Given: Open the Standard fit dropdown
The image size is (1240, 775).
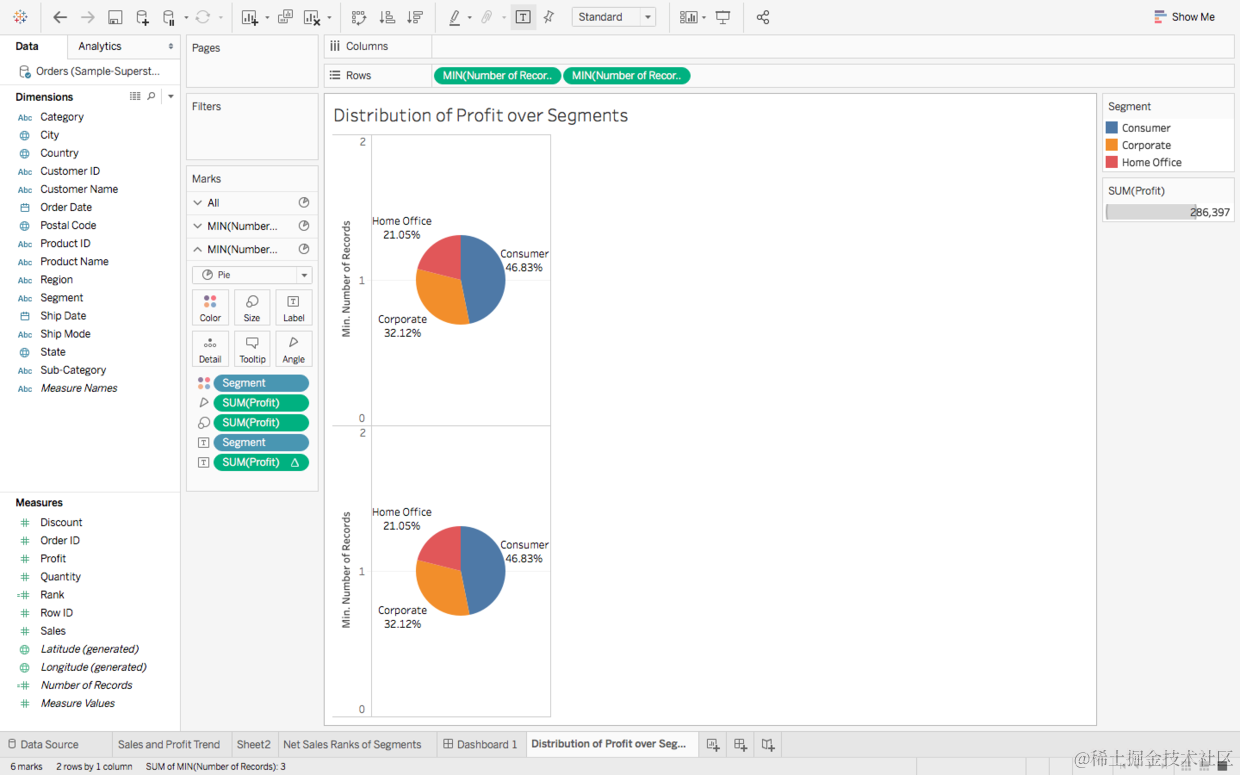Looking at the screenshot, I should tap(614, 17).
